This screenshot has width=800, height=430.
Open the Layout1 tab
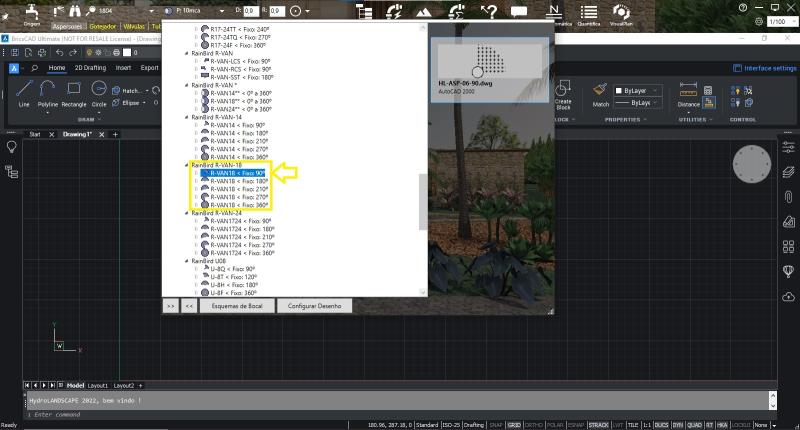[98, 385]
